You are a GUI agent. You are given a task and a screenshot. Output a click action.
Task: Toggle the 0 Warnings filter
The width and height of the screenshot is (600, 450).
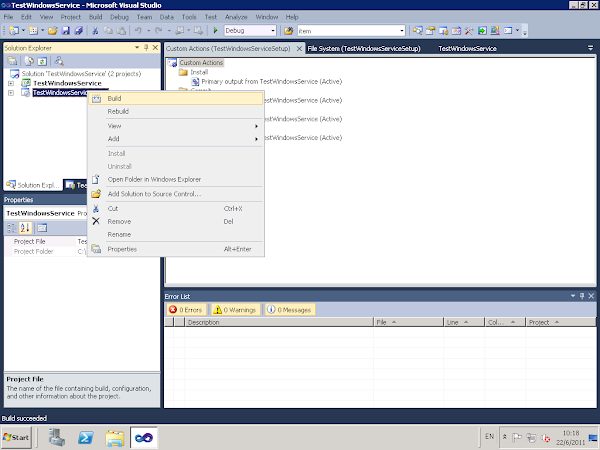pyautogui.click(x=235, y=310)
